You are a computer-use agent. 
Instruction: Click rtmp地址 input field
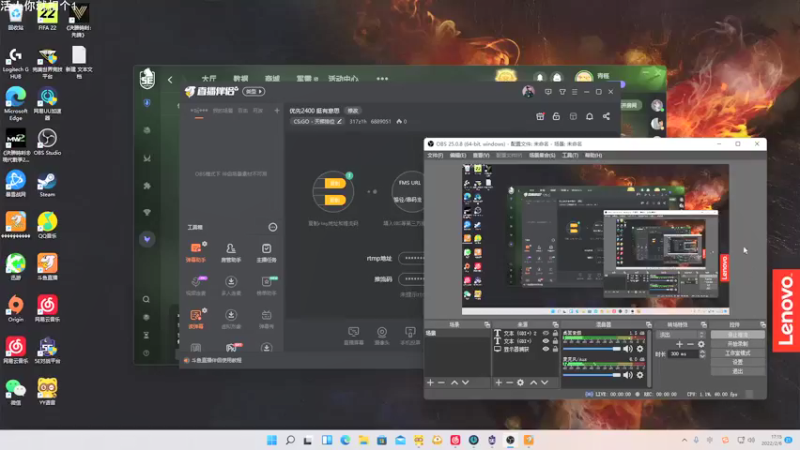tap(411, 258)
